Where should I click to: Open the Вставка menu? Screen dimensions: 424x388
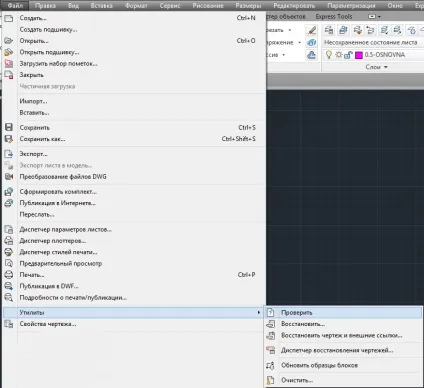(x=101, y=6)
